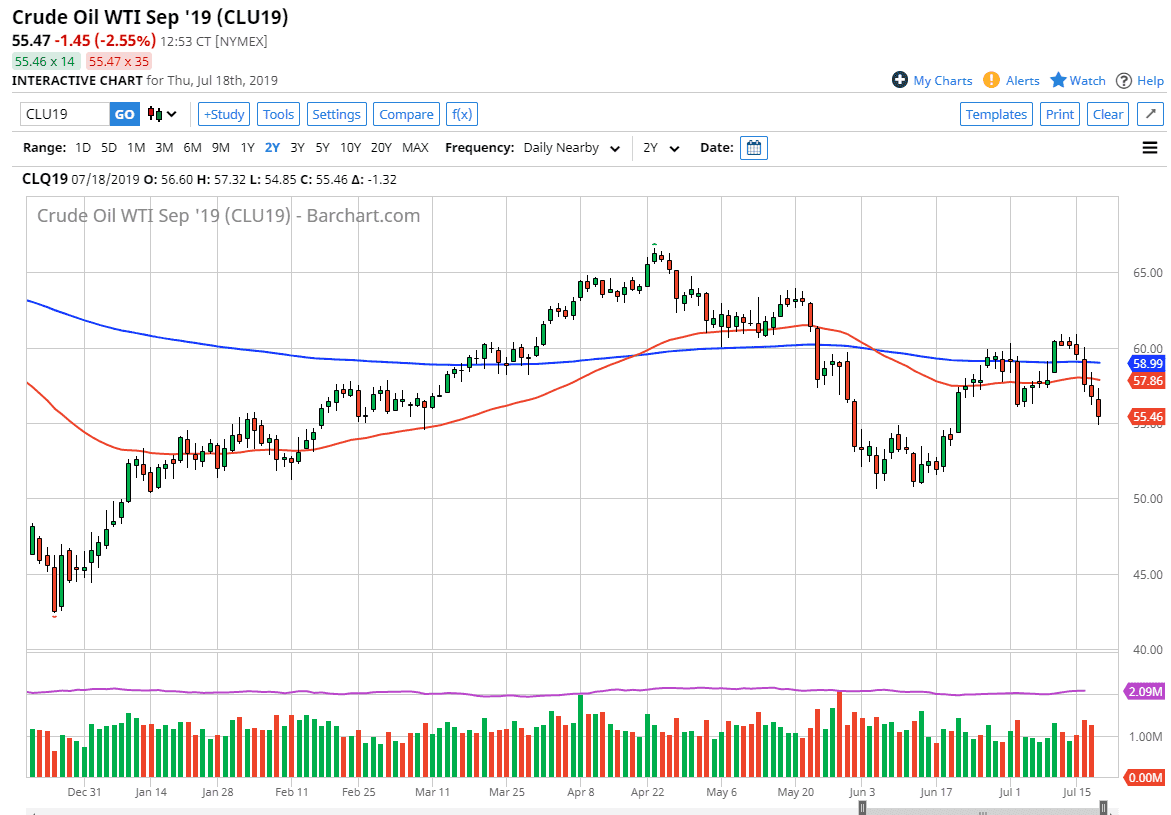1171x815 pixels.
Task: Click the candlestick chart type icon
Action: [x=156, y=114]
